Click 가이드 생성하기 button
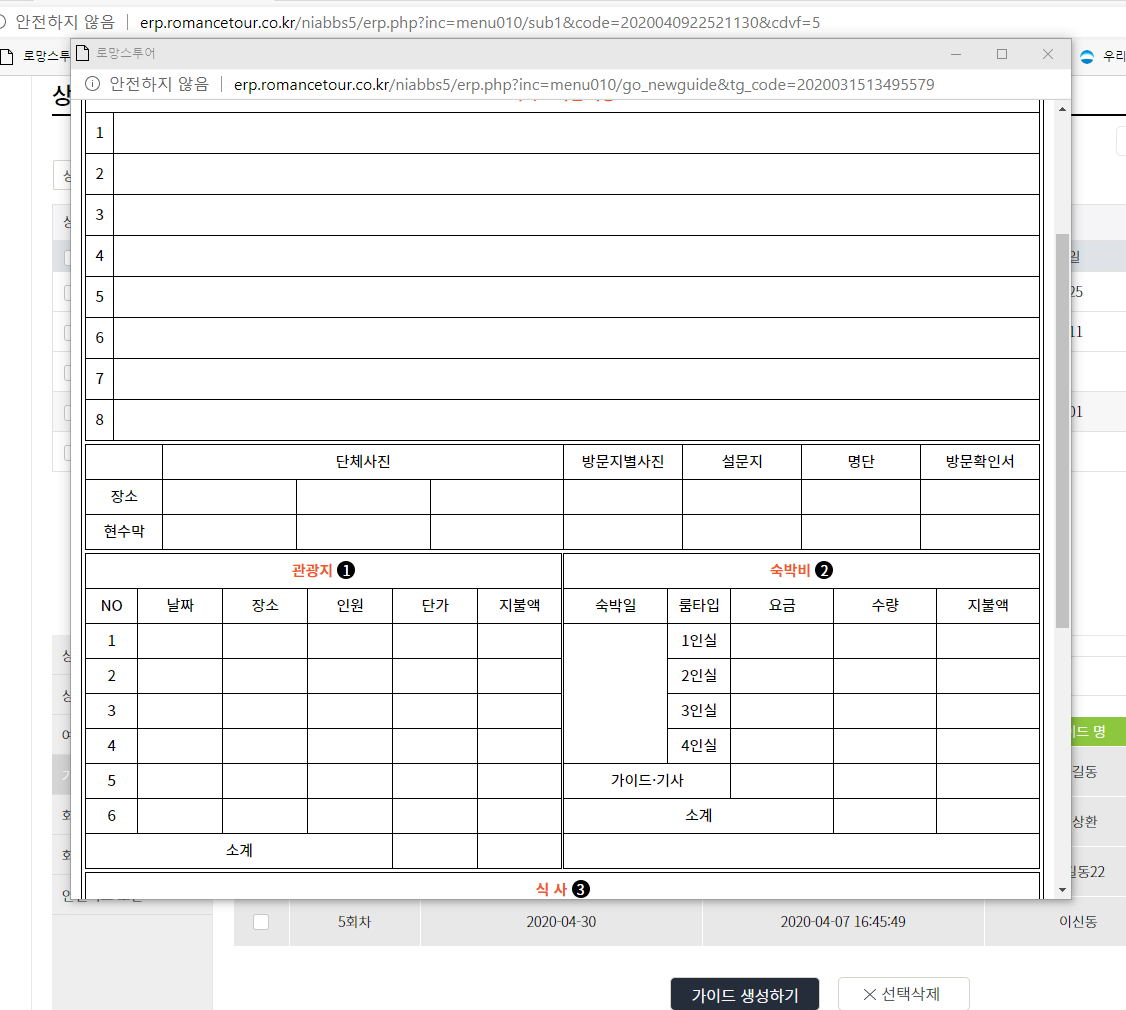 (x=745, y=995)
